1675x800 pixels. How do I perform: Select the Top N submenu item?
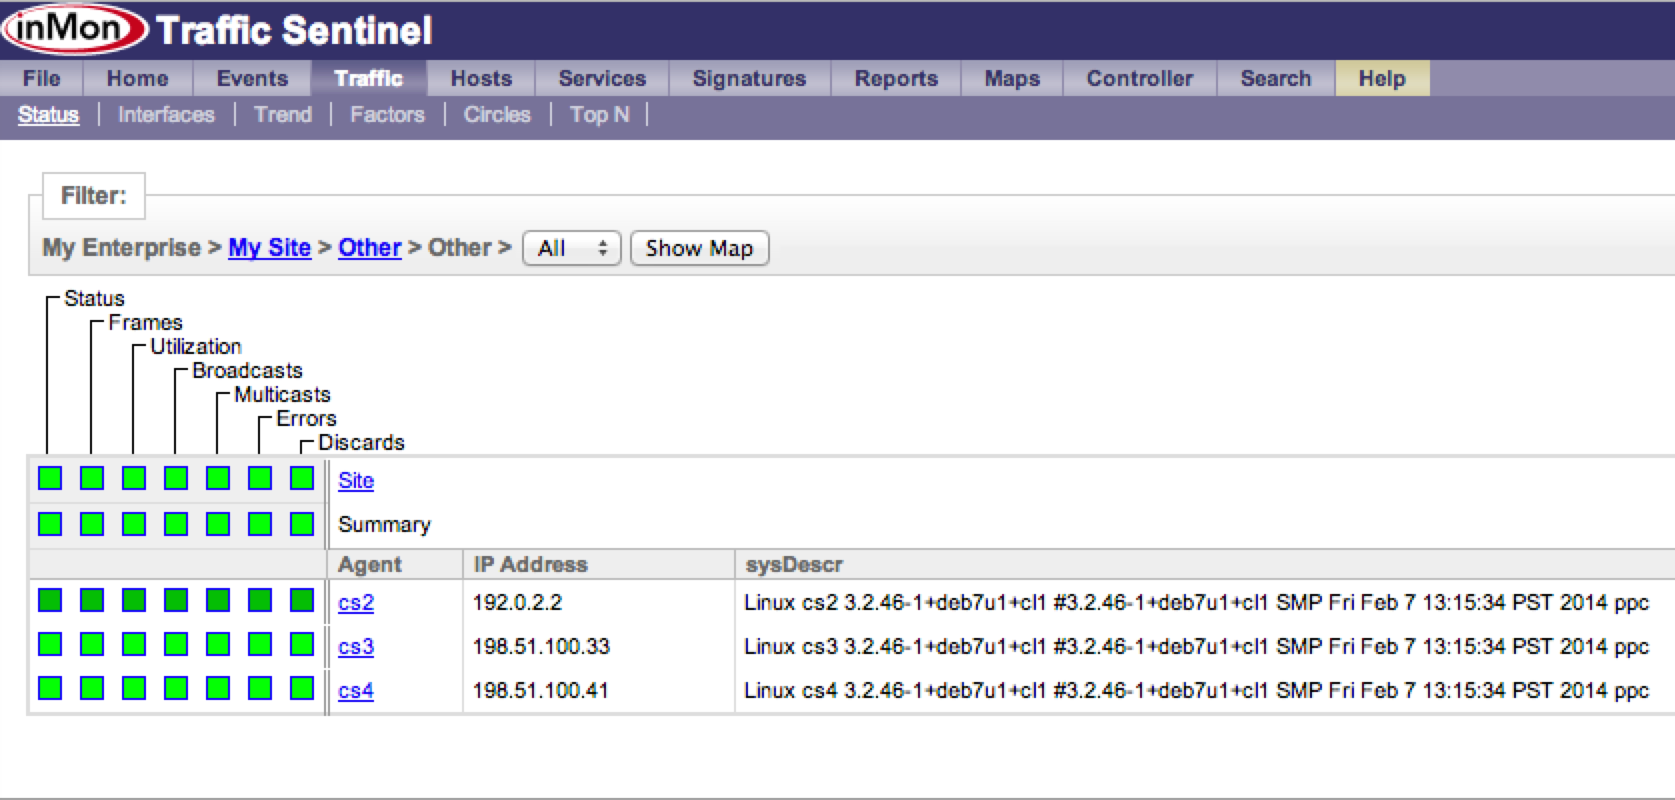(x=599, y=115)
